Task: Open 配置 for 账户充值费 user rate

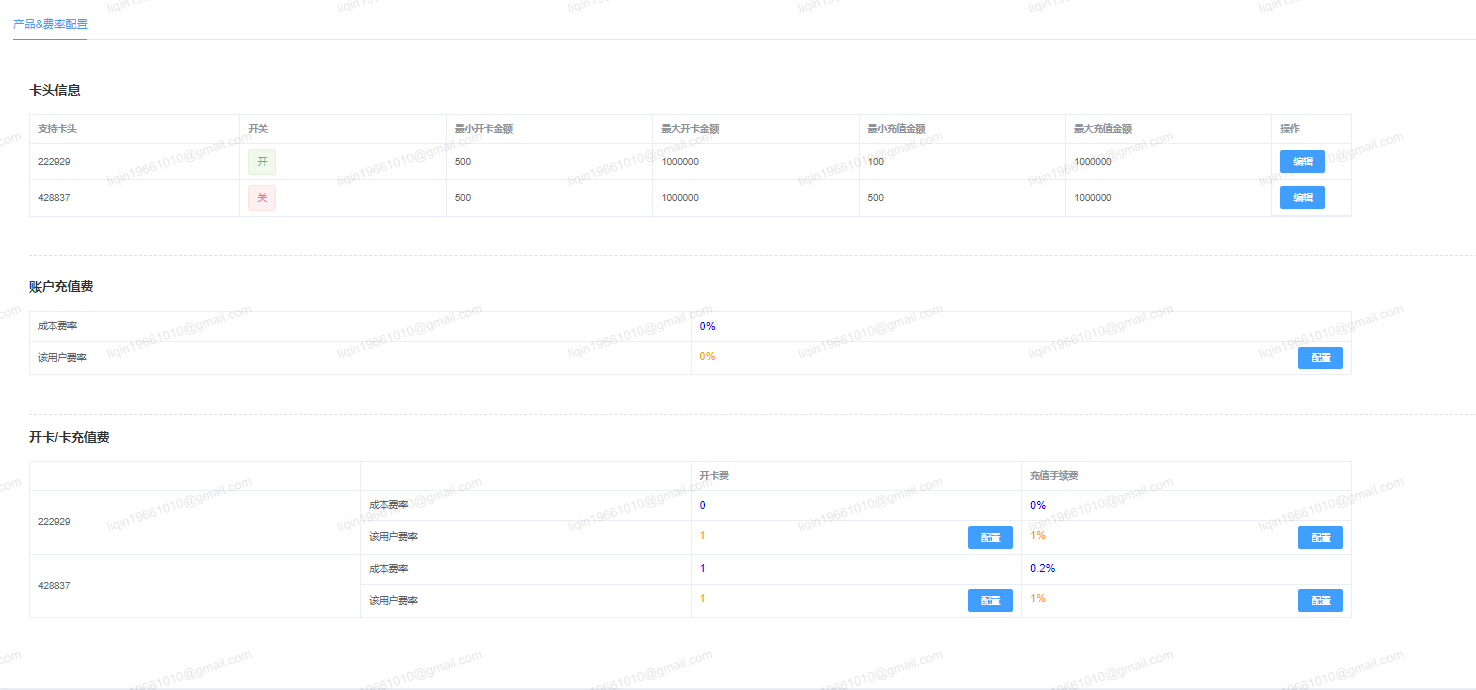Action: [1320, 358]
